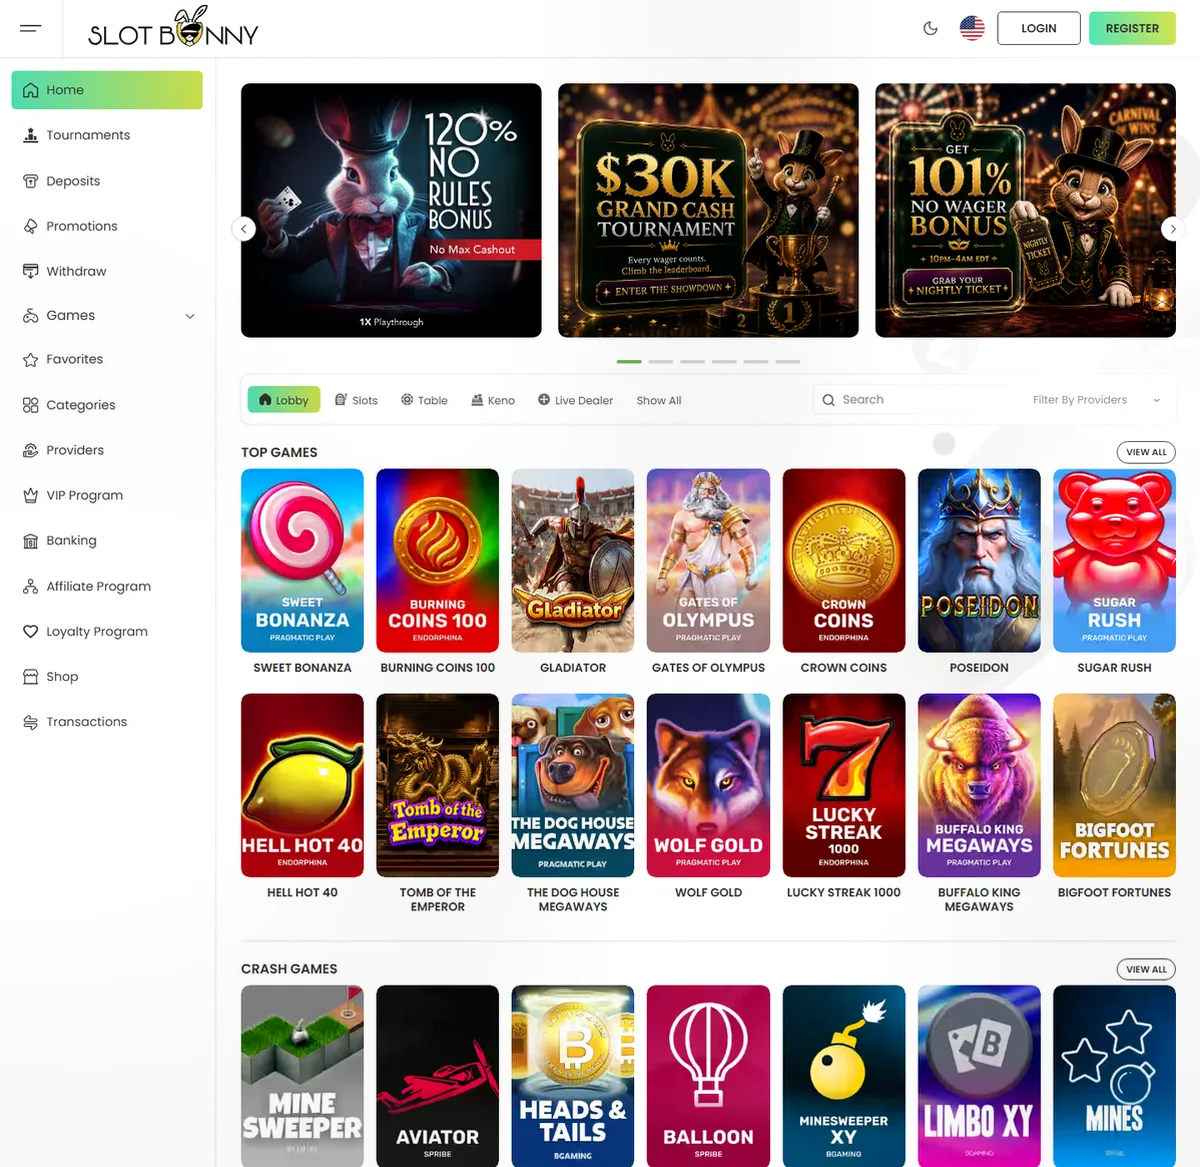Screen dimensions: 1200x1167
Task: Open the Transactions icon
Action: point(31,722)
